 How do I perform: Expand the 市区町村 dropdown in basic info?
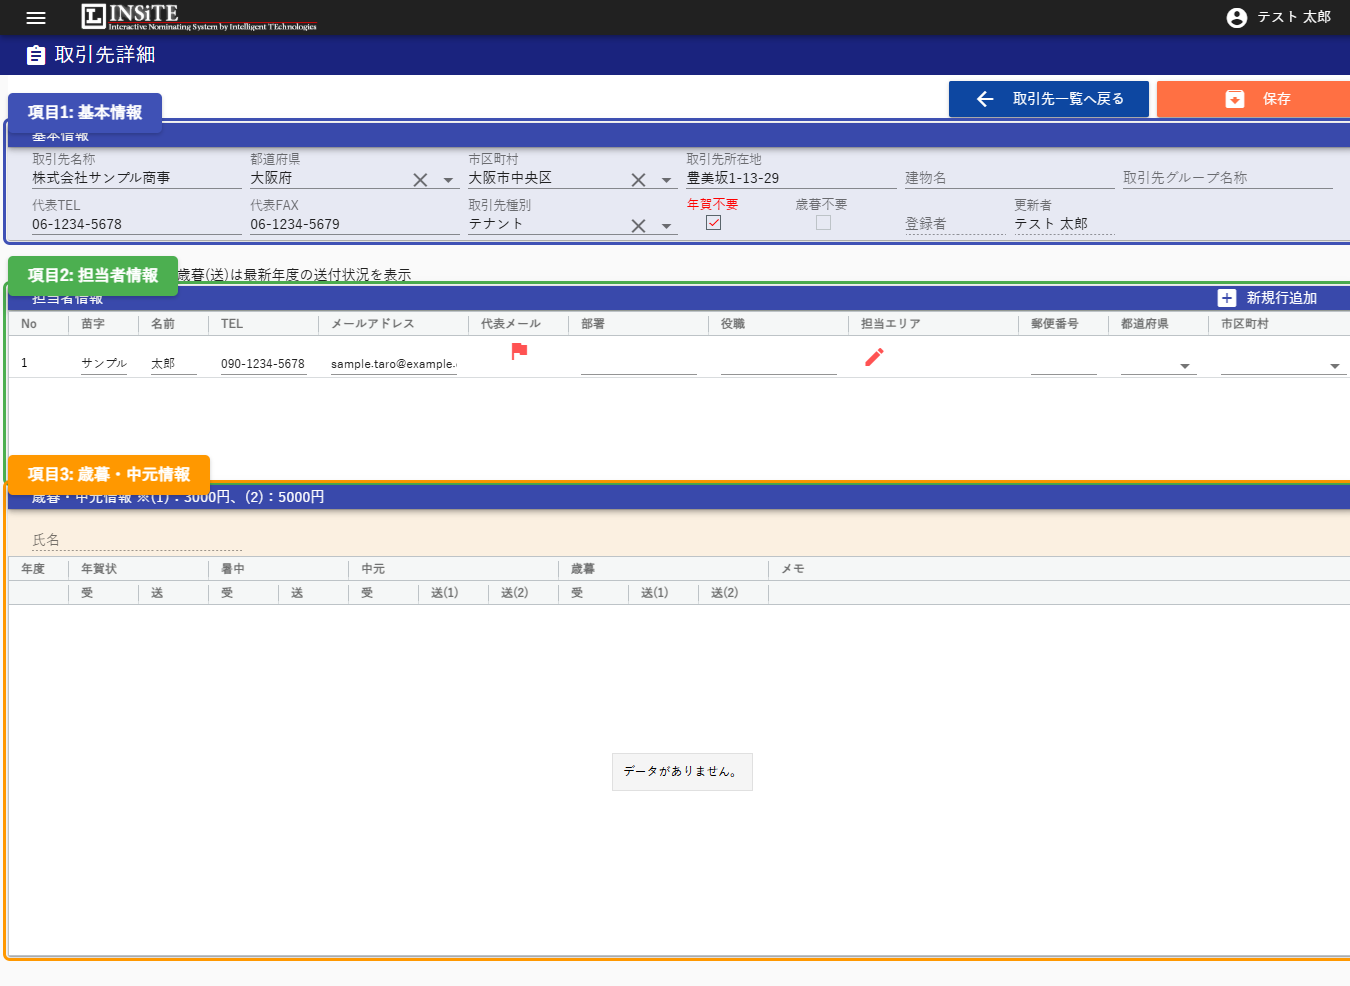[666, 181]
